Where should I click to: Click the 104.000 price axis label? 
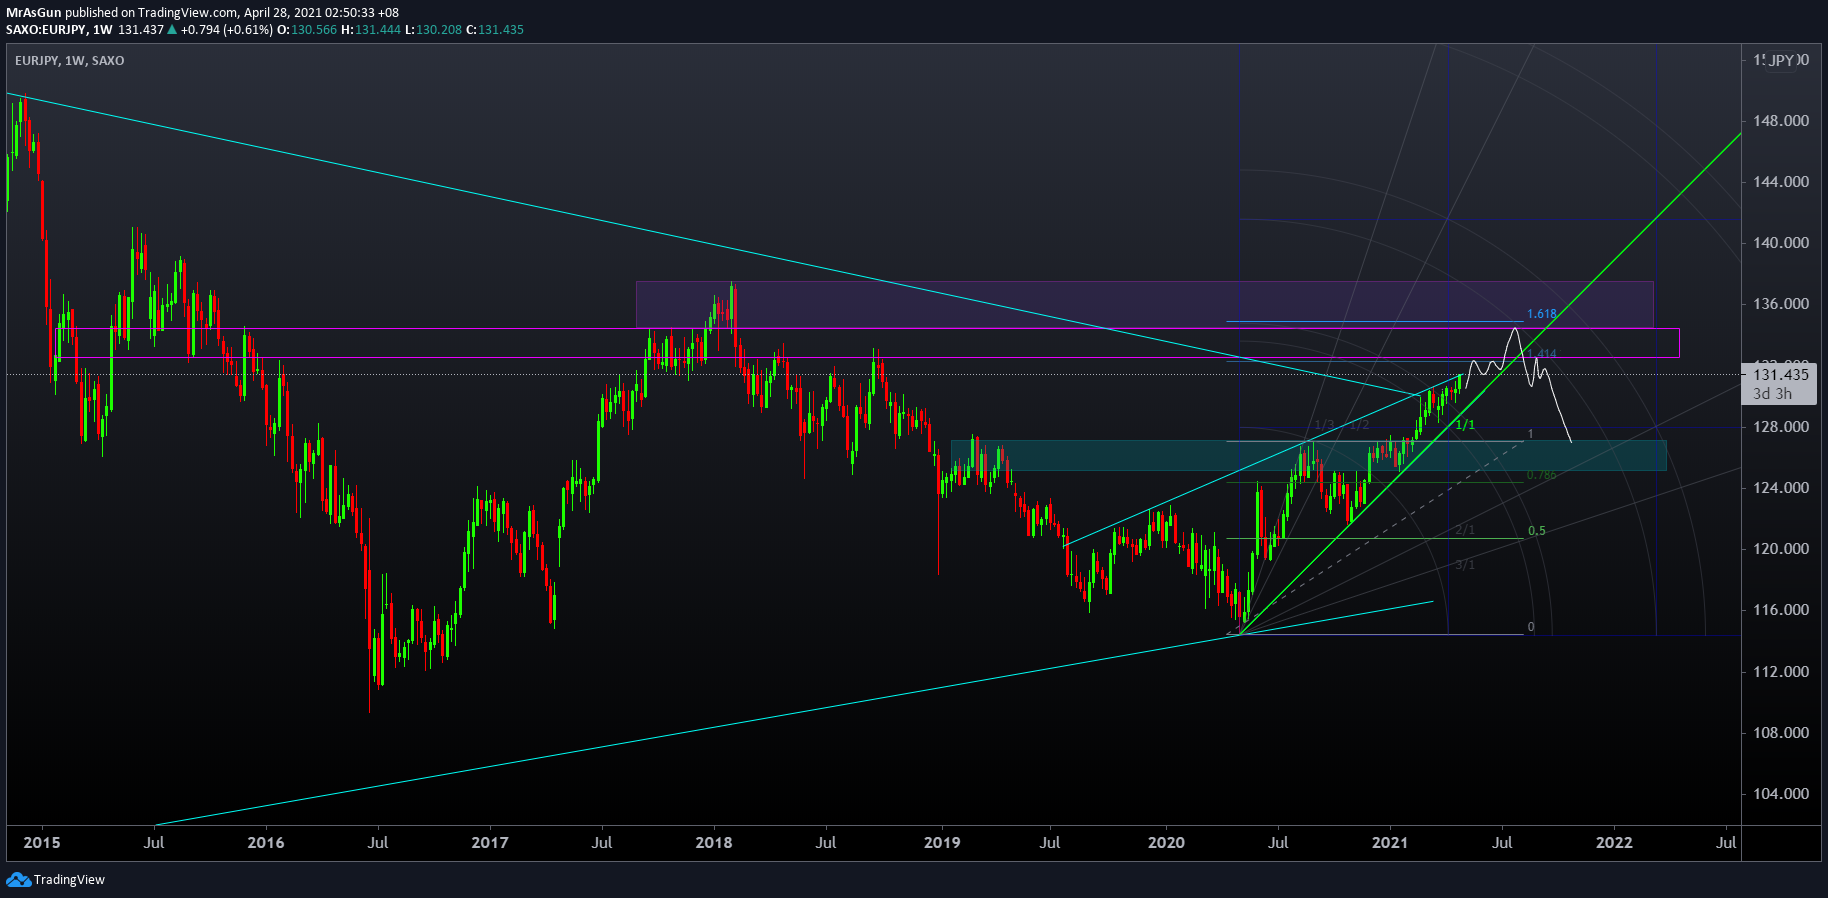click(1781, 794)
